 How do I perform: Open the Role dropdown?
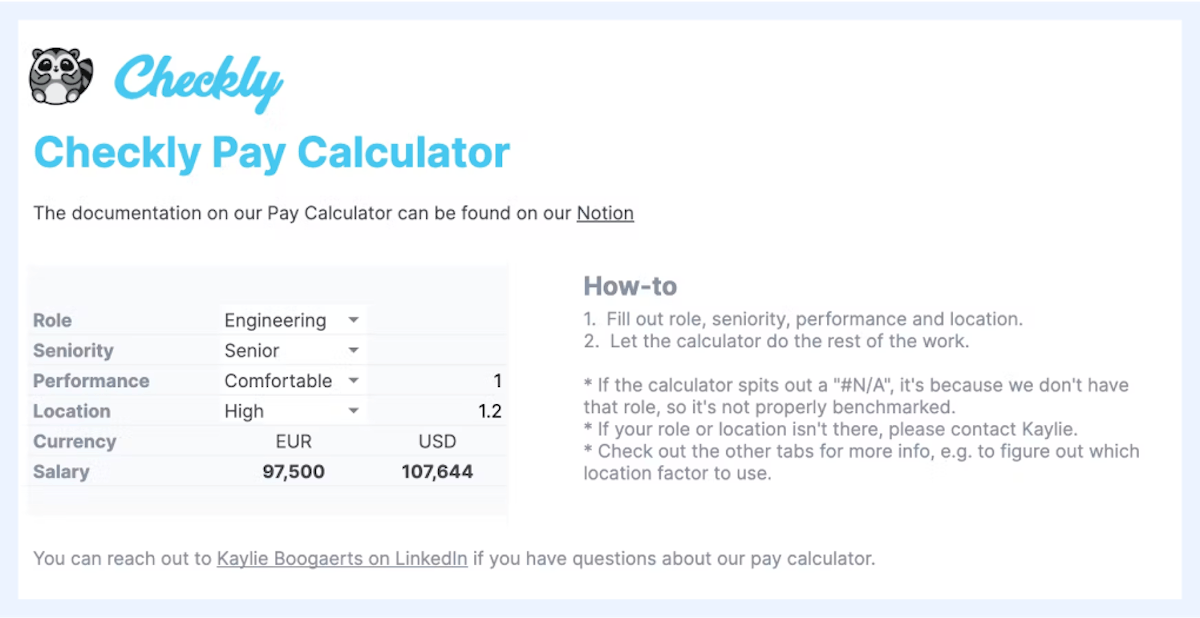point(355,319)
